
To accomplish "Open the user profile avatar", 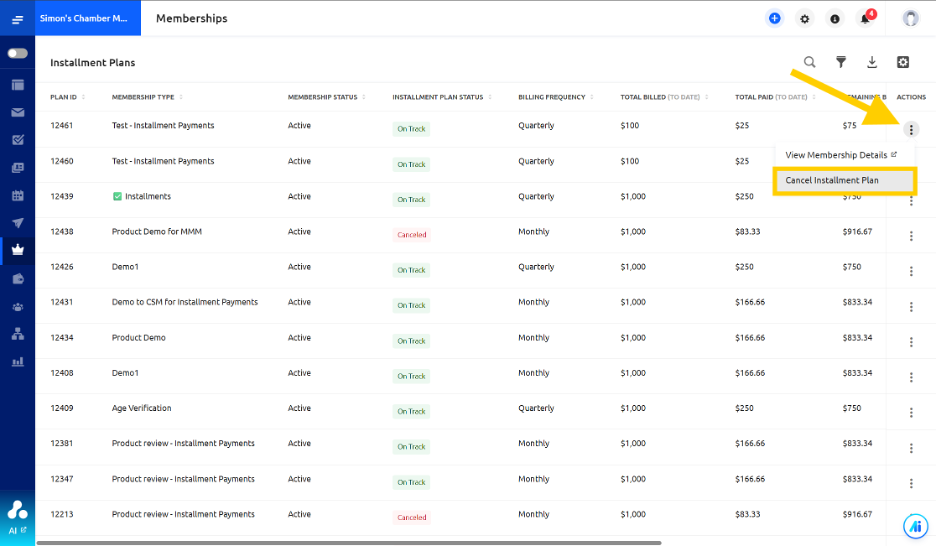I will tap(910, 18).
